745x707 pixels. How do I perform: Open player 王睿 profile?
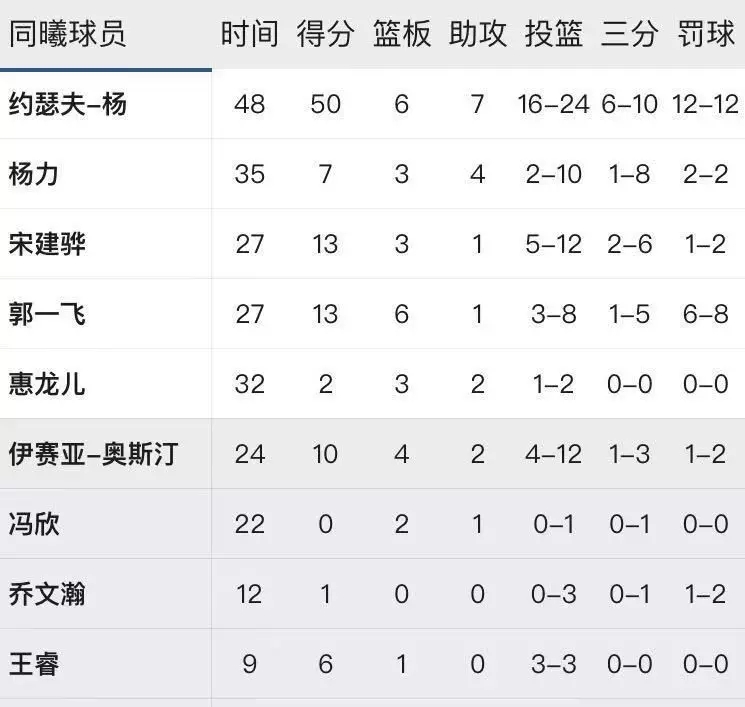[x=34, y=664]
